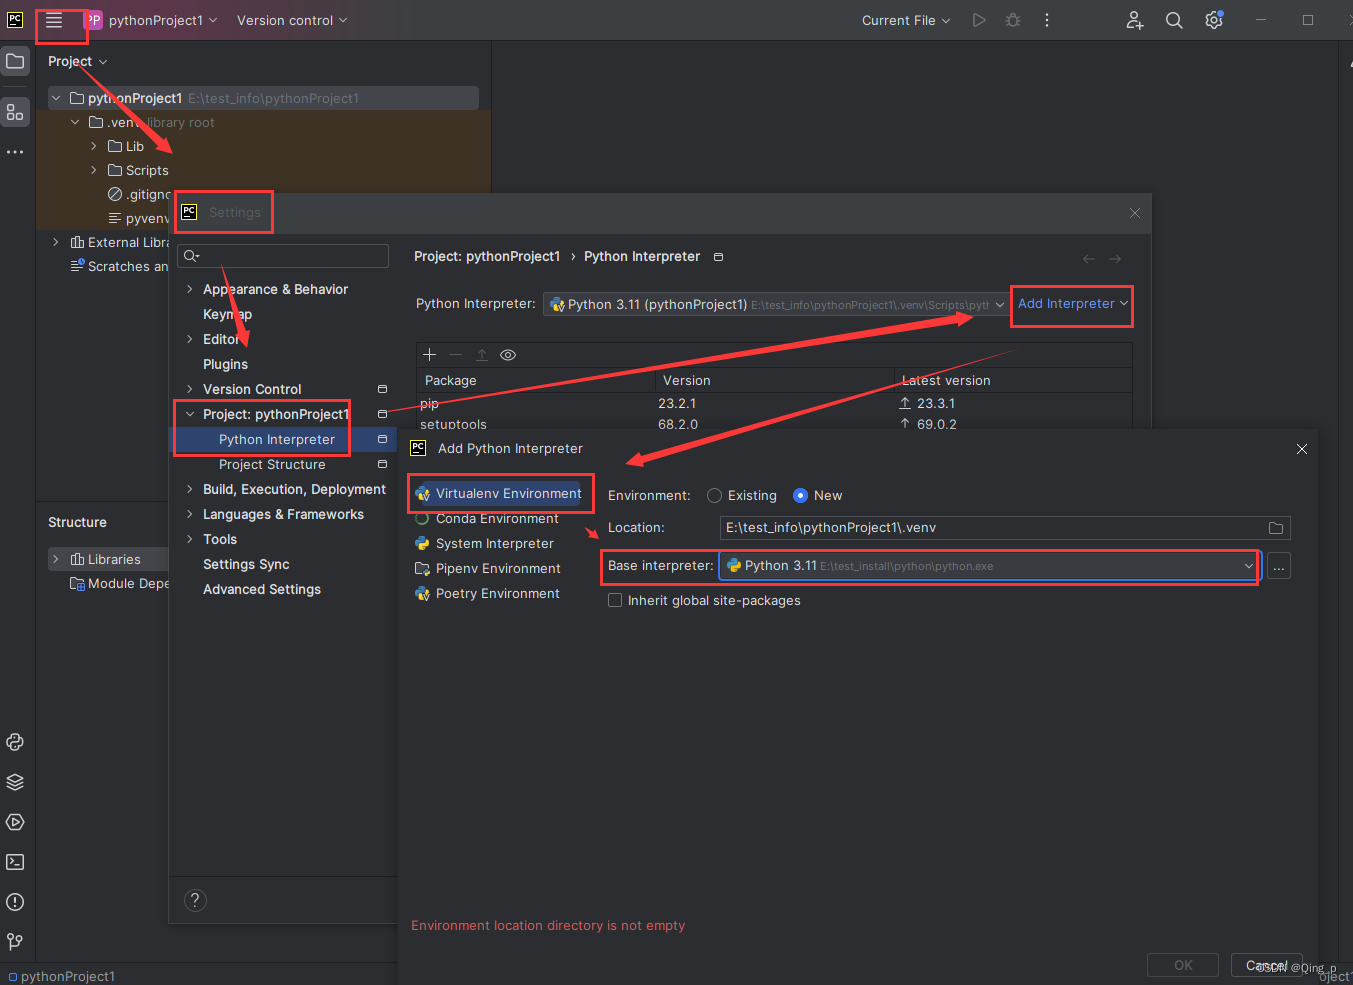Image resolution: width=1353 pixels, height=985 pixels.
Task: Open Project Structure settings page
Action: pos(272,465)
